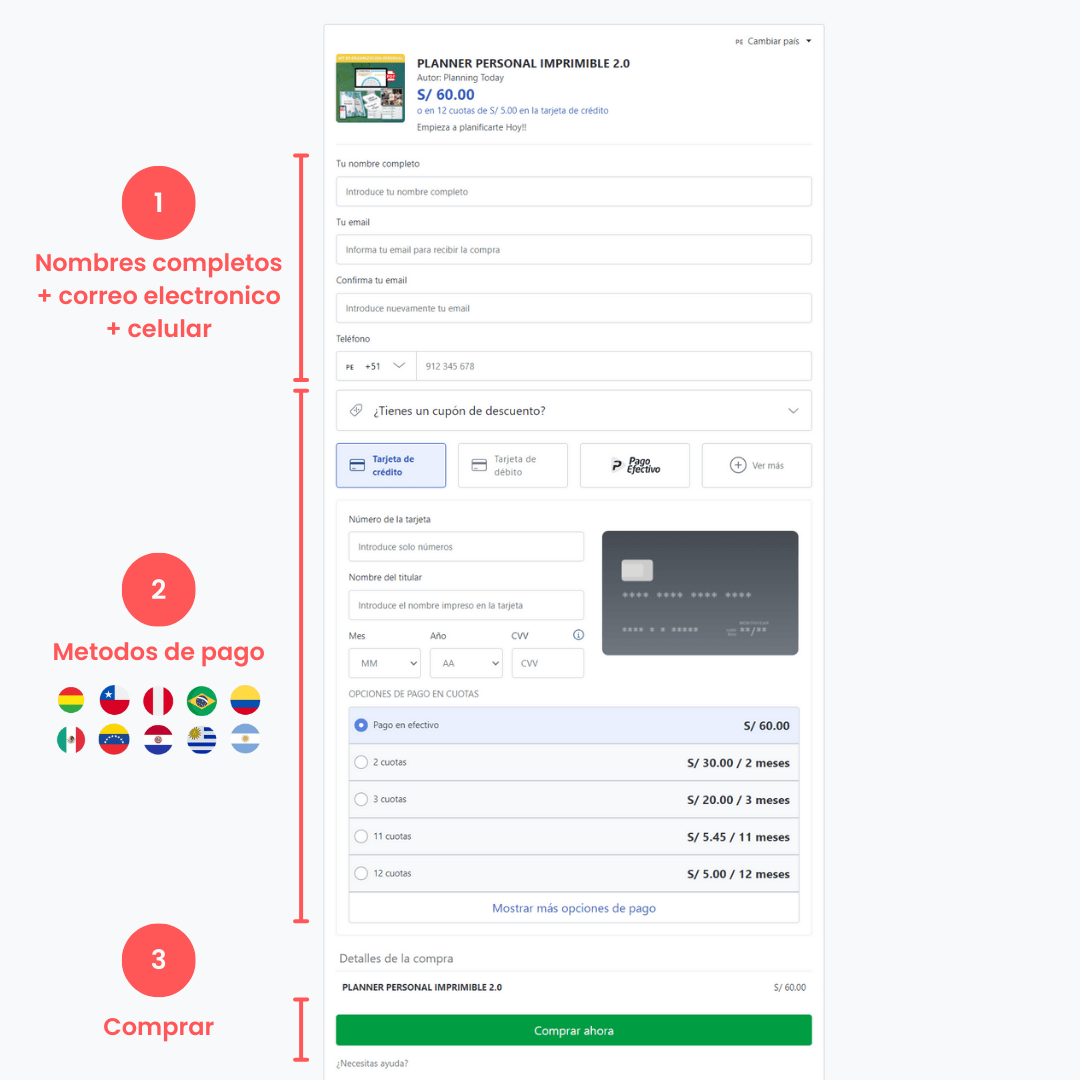Open the MM month dropdown
1080x1080 pixels.
[384, 663]
